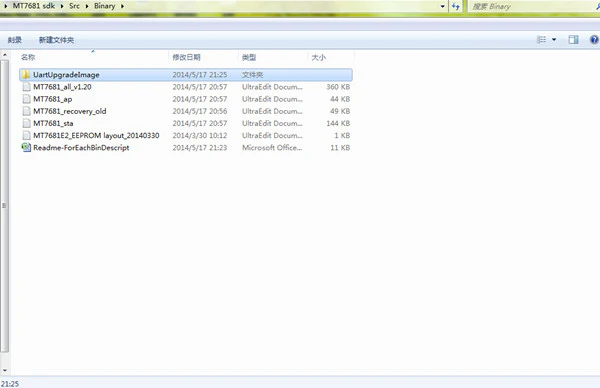Select the MT7681_recovery_old file name
Viewport: 600px width, 388px height.
[70, 111]
